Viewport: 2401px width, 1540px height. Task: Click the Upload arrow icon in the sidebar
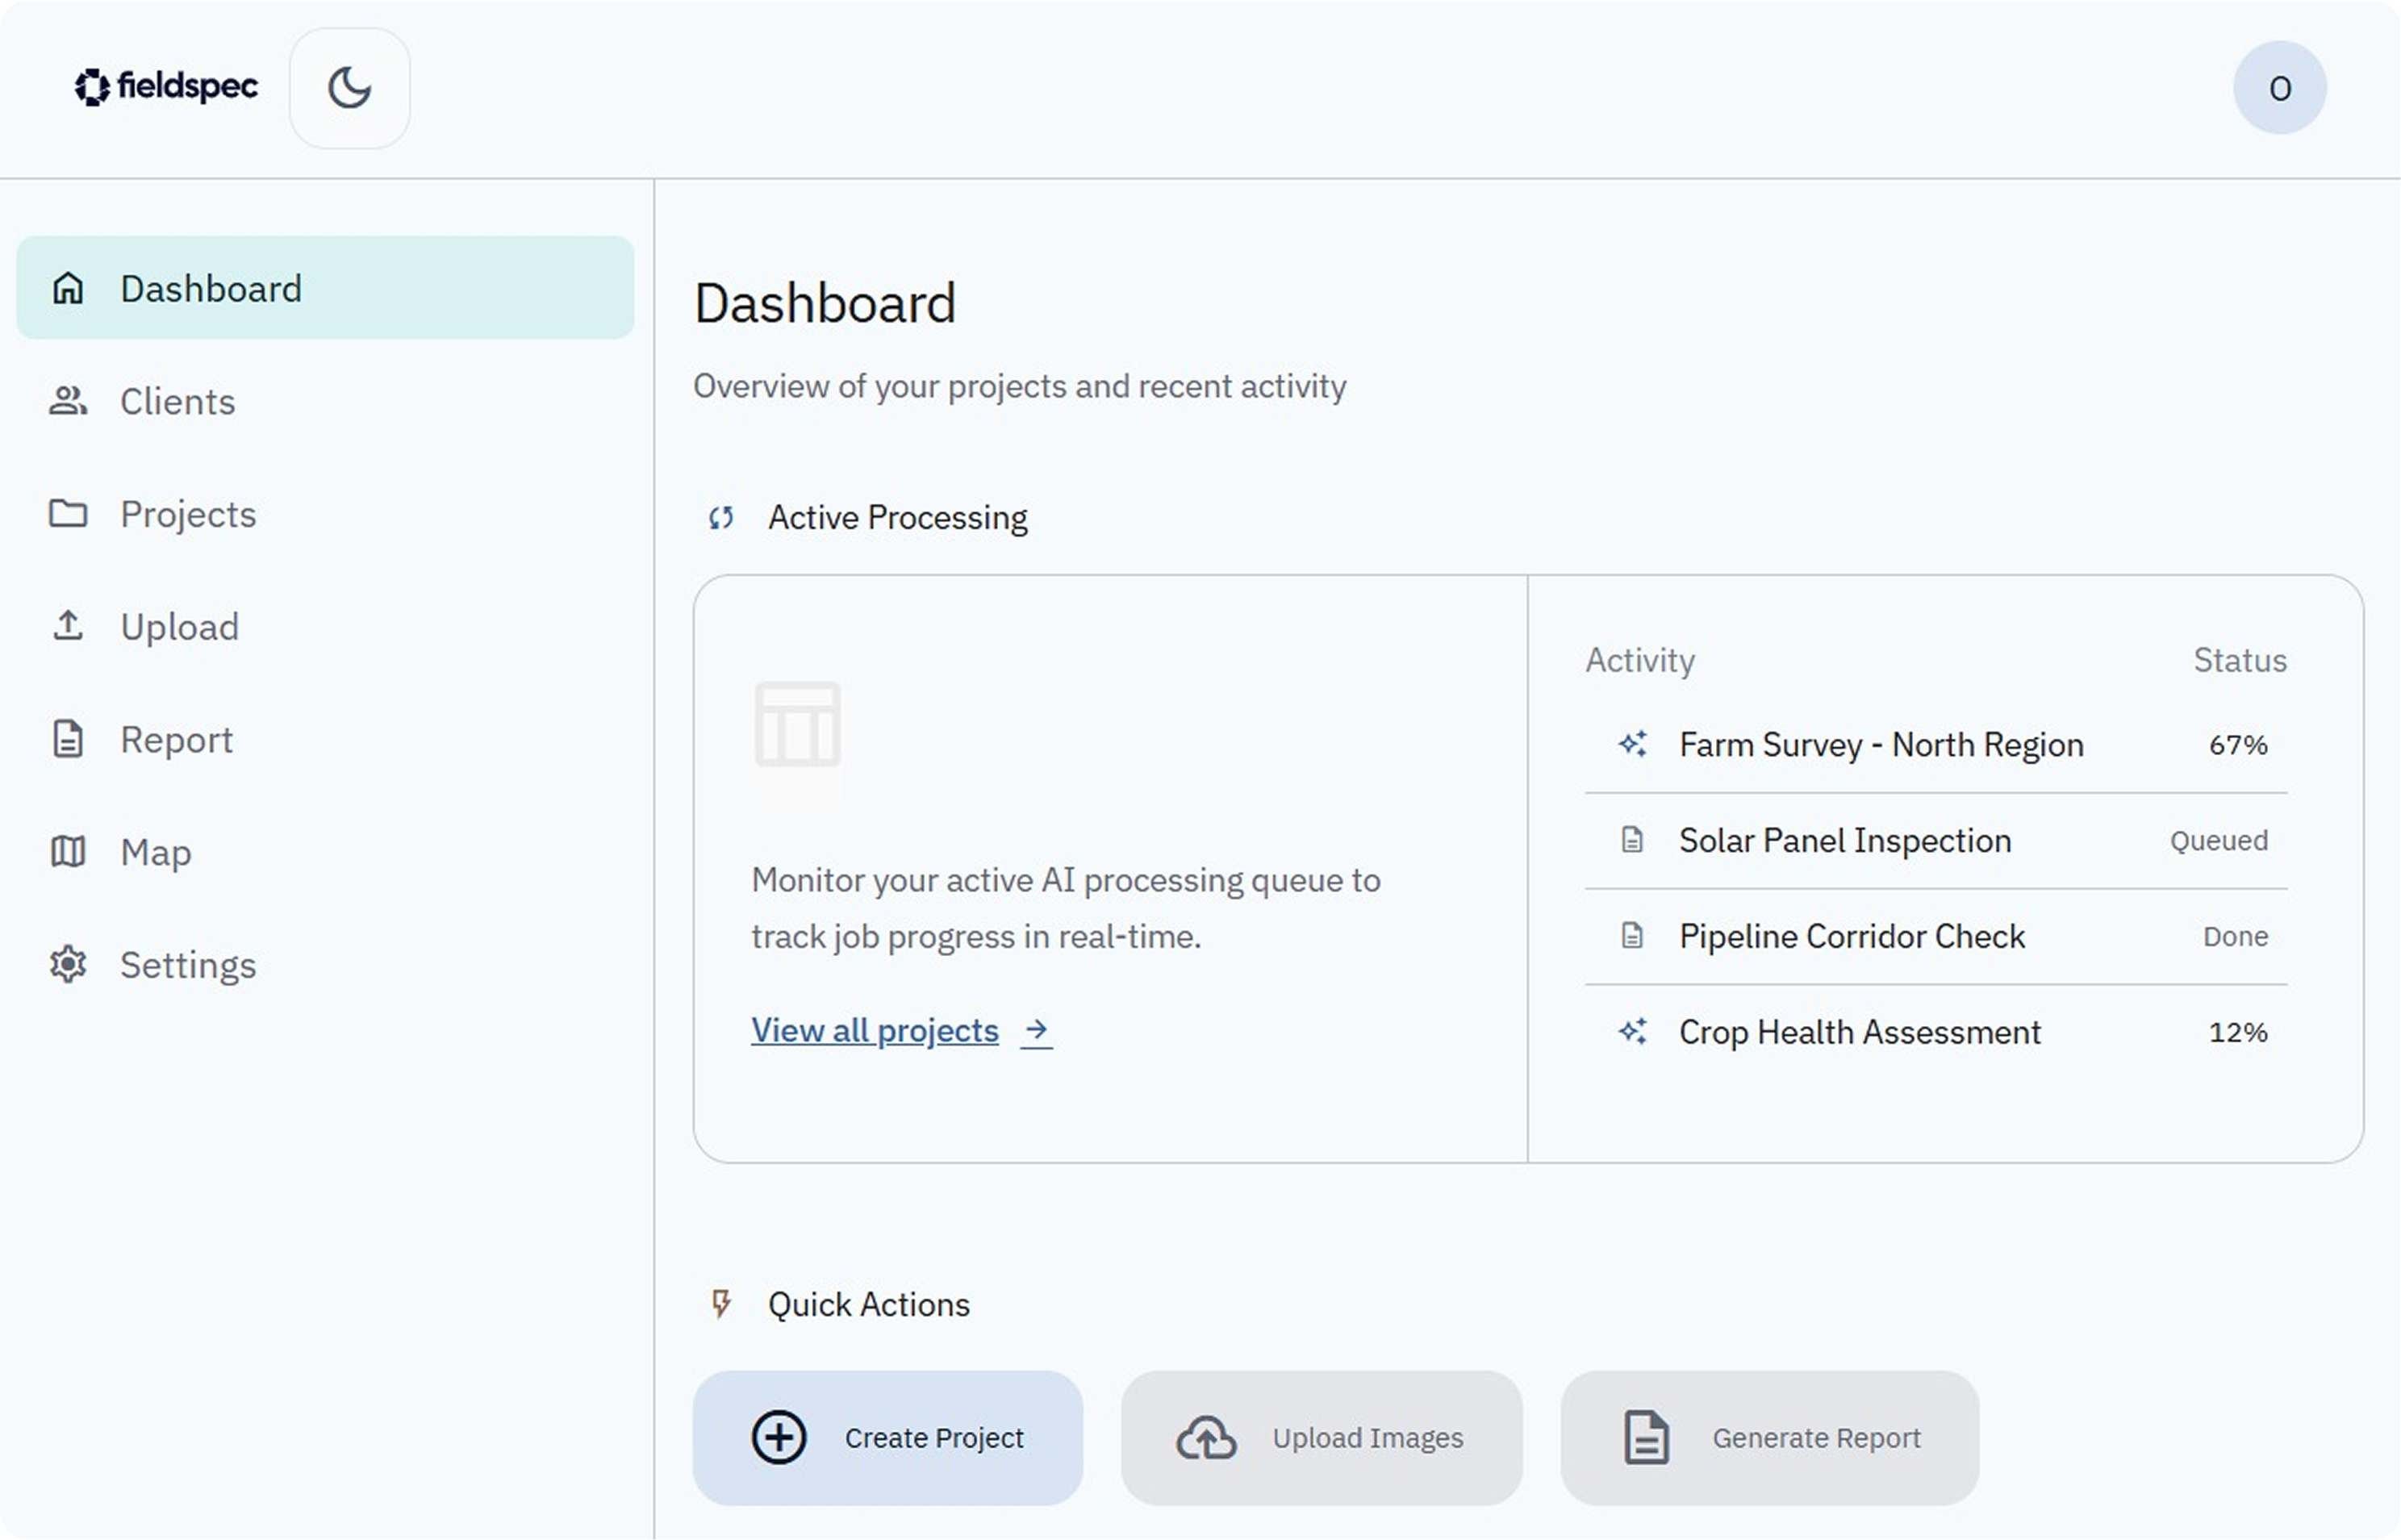(x=68, y=626)
